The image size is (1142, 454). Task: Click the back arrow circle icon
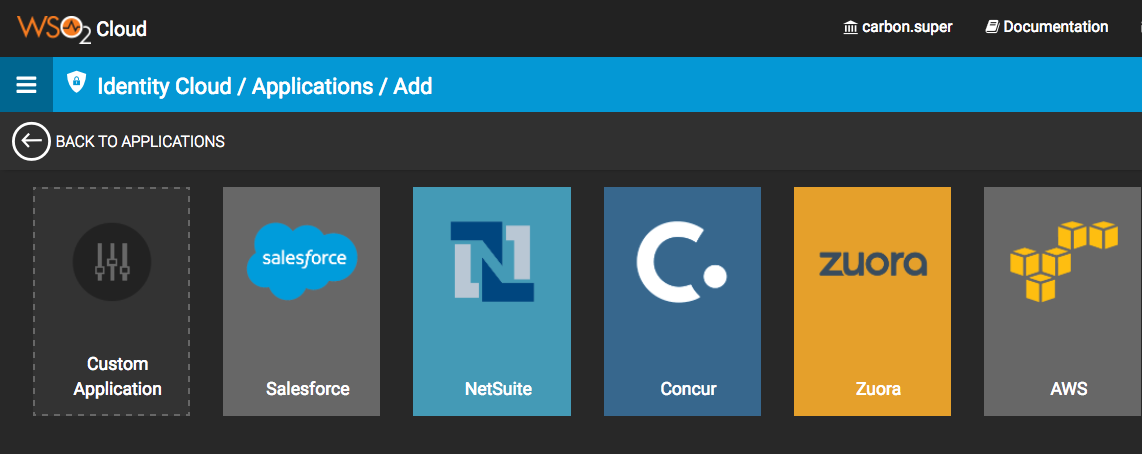[31, 141]
